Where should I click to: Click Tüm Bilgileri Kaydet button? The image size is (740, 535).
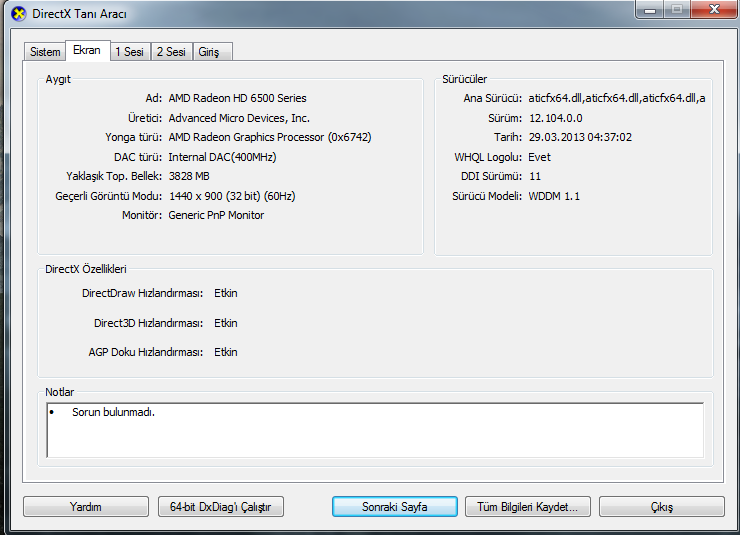coord(528,507)
